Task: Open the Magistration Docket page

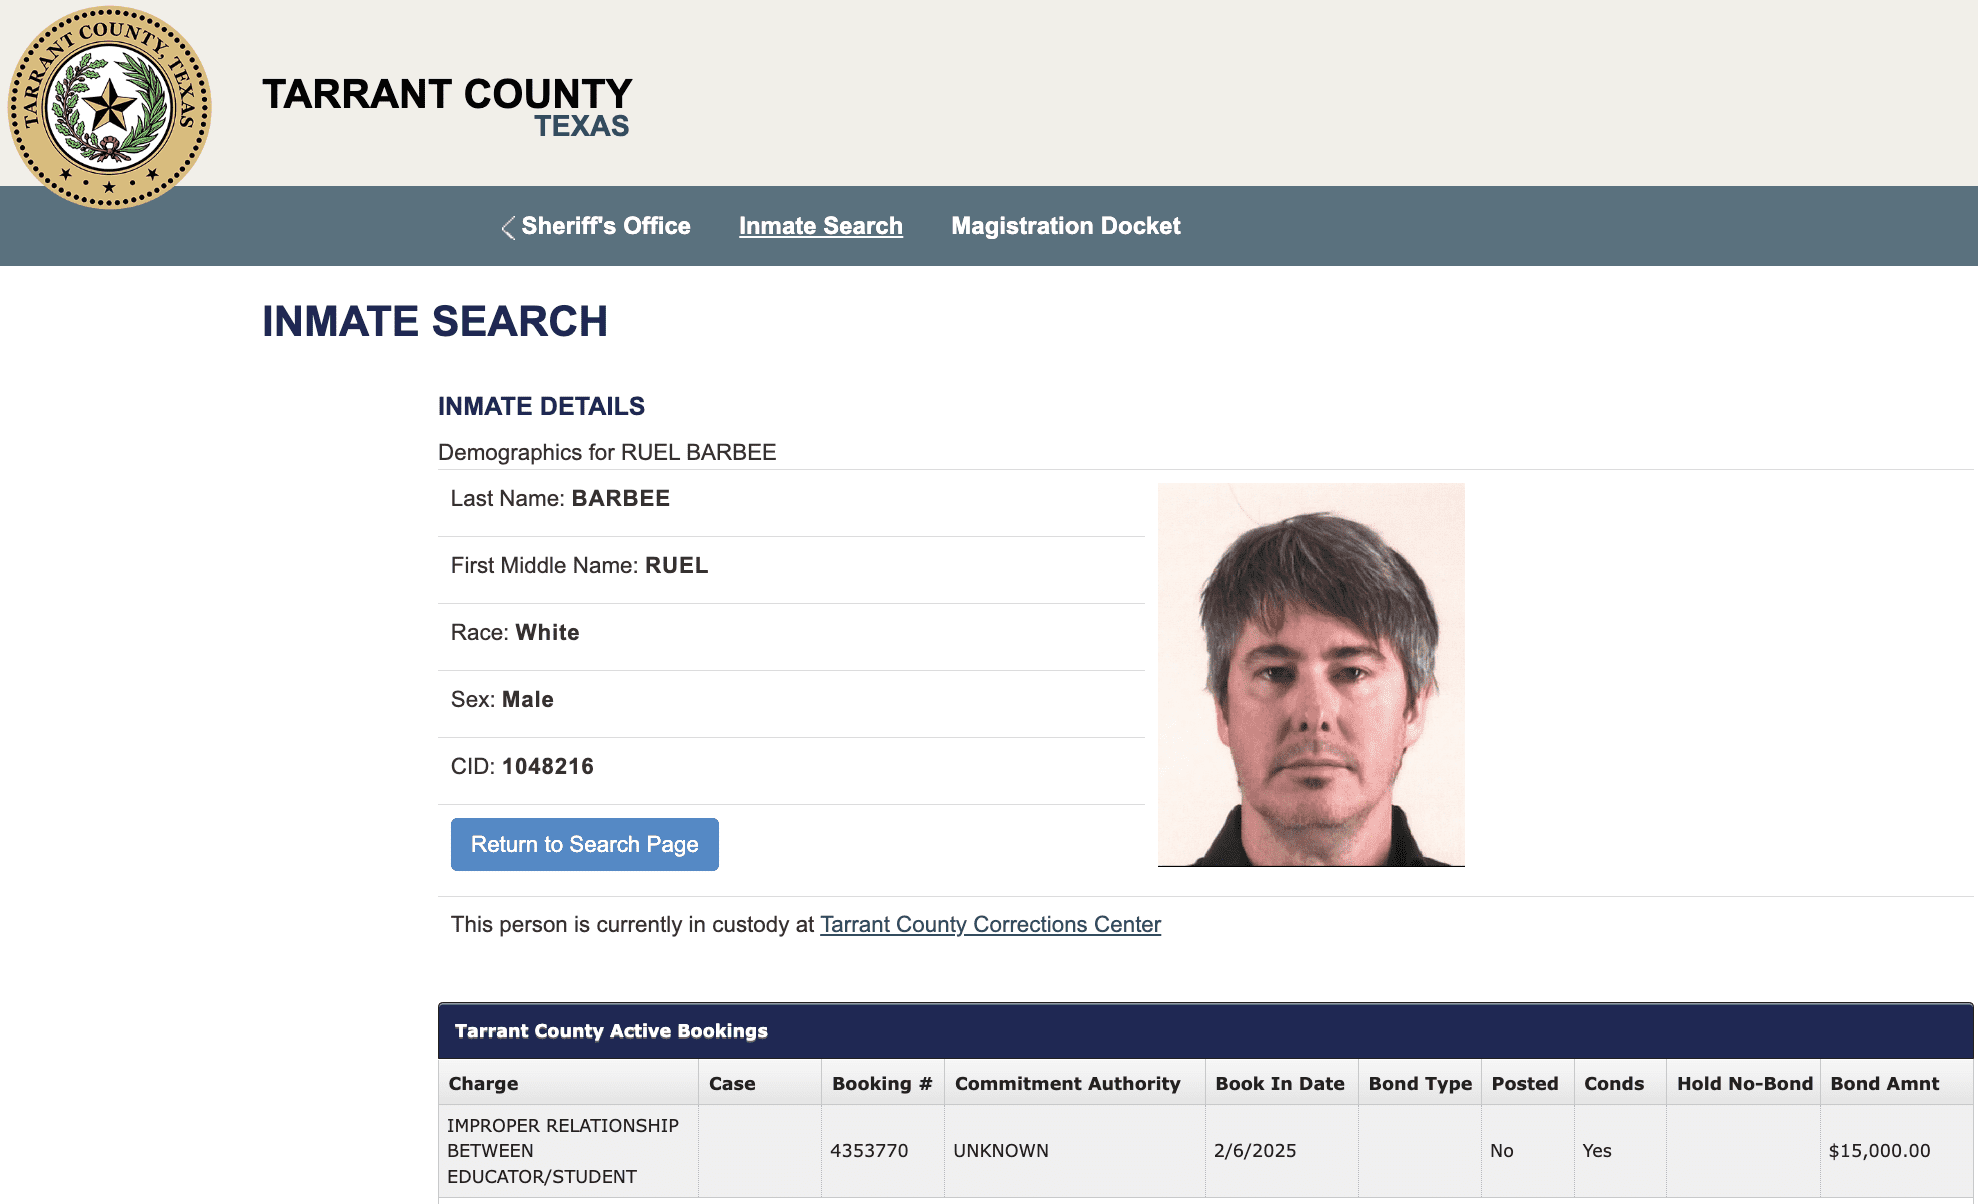Action: tap(1065, 226)
